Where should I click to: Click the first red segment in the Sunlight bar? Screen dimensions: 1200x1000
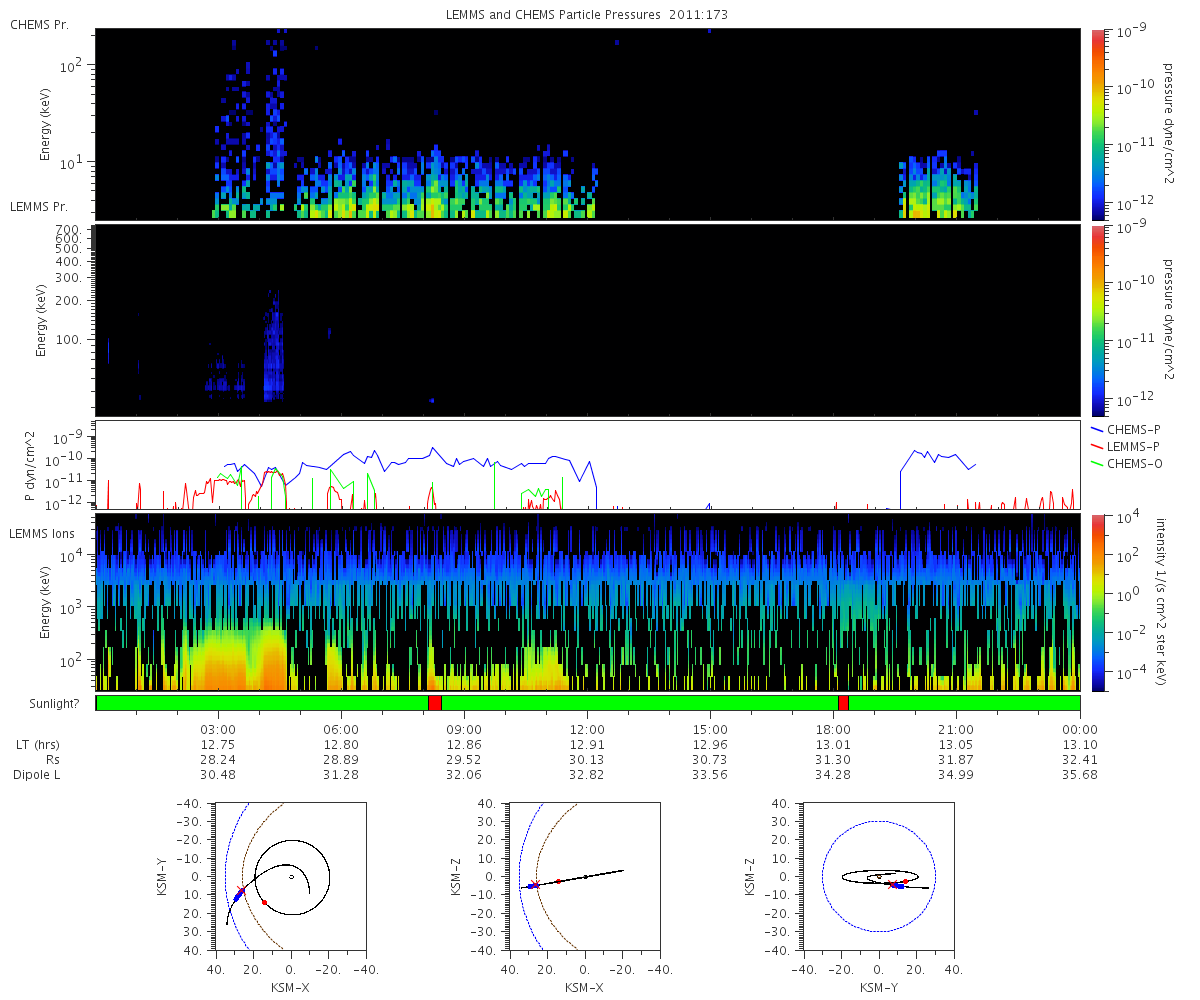tap(434, 703)
